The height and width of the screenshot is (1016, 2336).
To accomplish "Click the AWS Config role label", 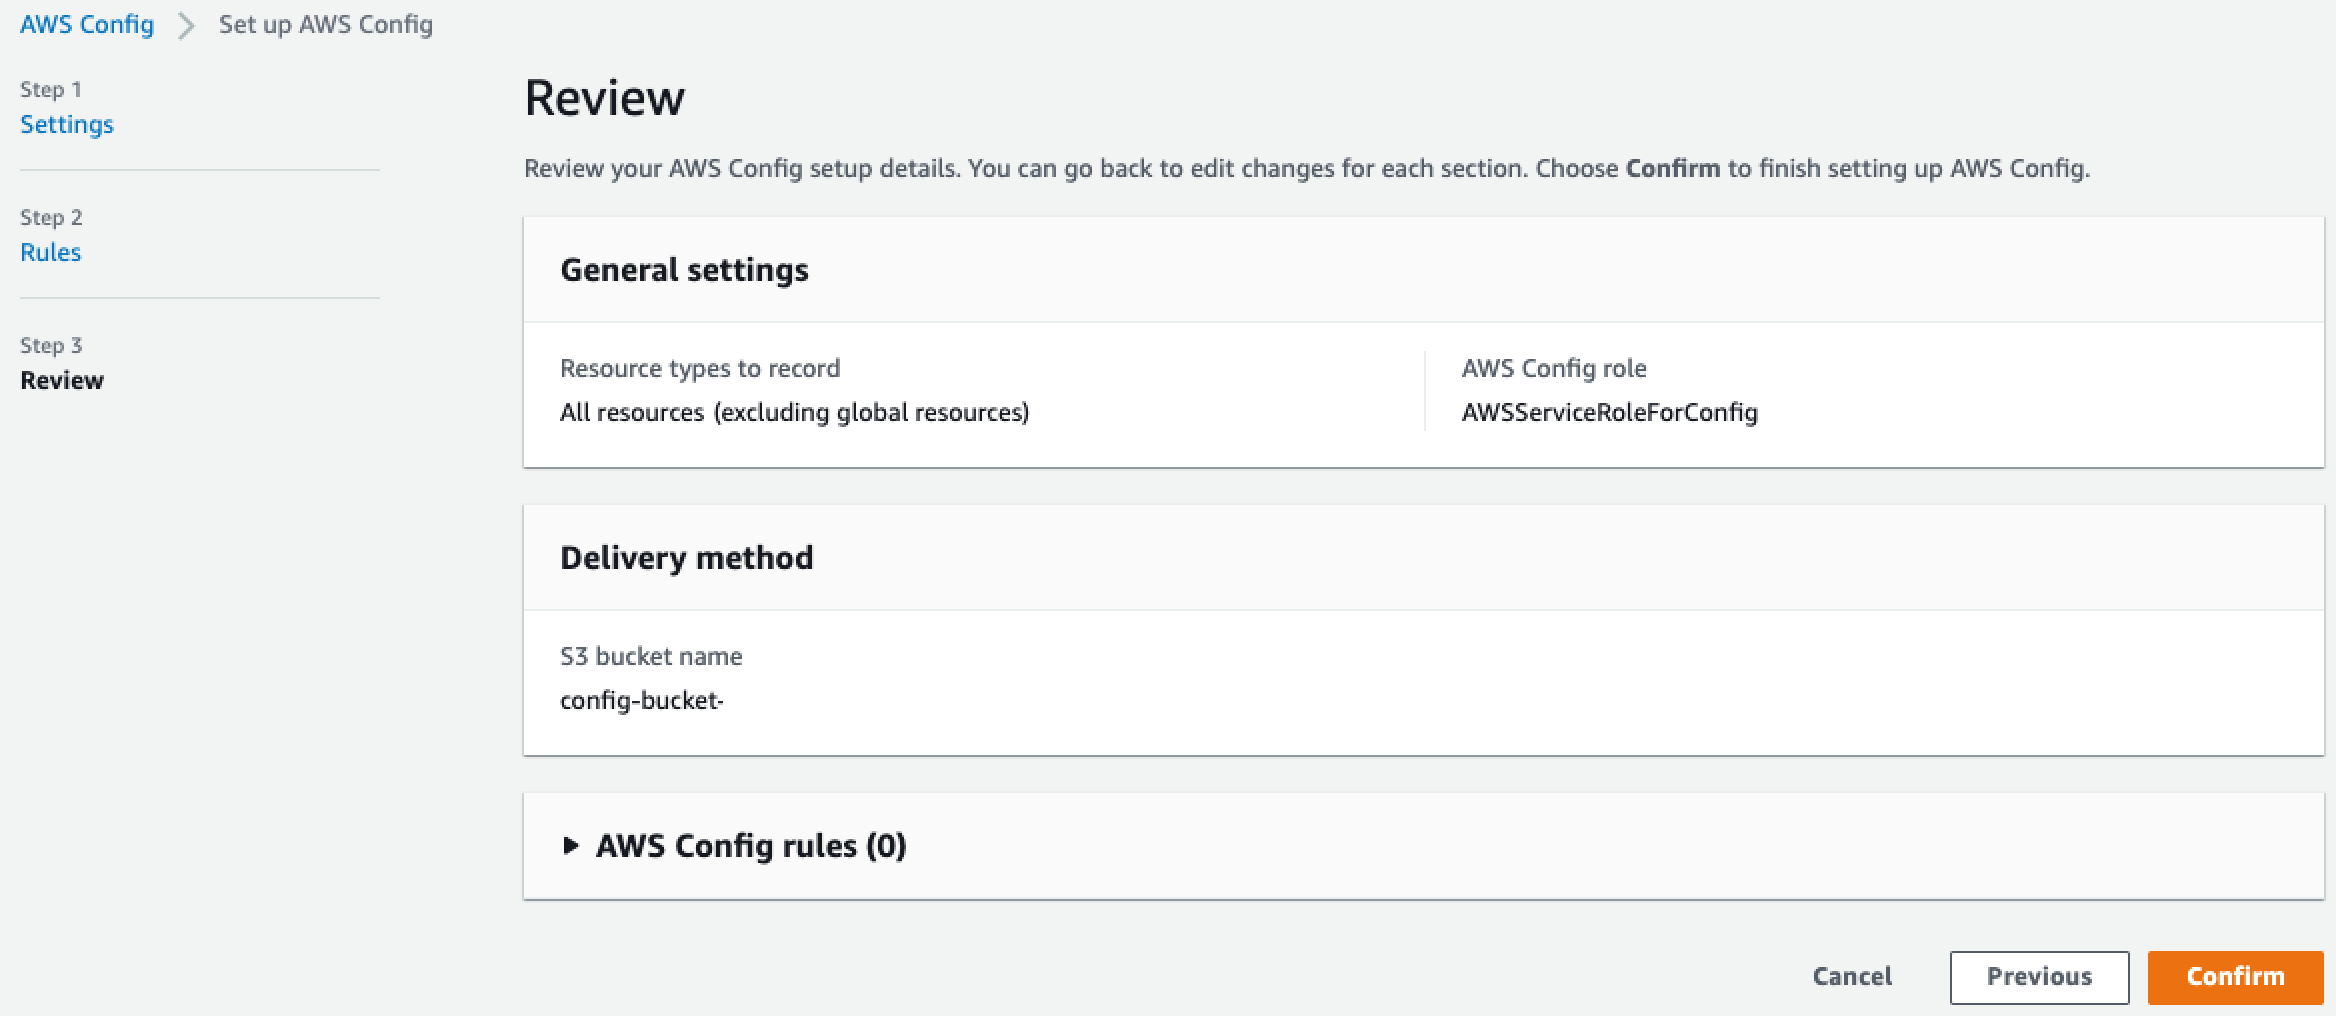I will (1553, 369).
